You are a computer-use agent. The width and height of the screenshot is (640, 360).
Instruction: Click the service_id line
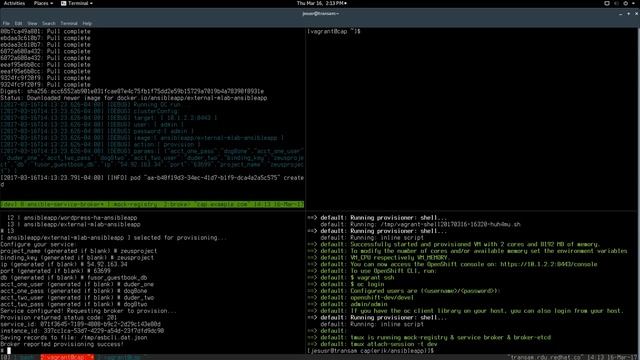pyautogui.click(x=80, y=324)
